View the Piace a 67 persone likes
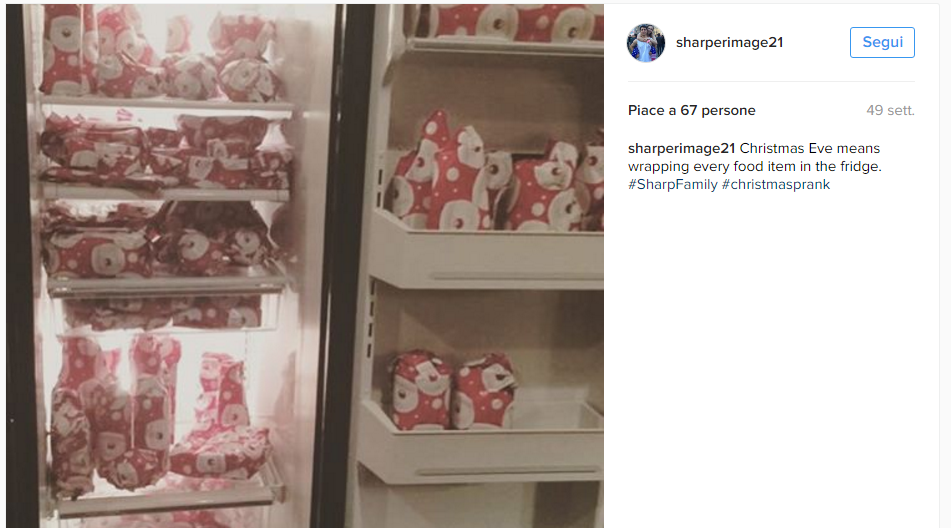951x528 pixels. pos(691,110)
